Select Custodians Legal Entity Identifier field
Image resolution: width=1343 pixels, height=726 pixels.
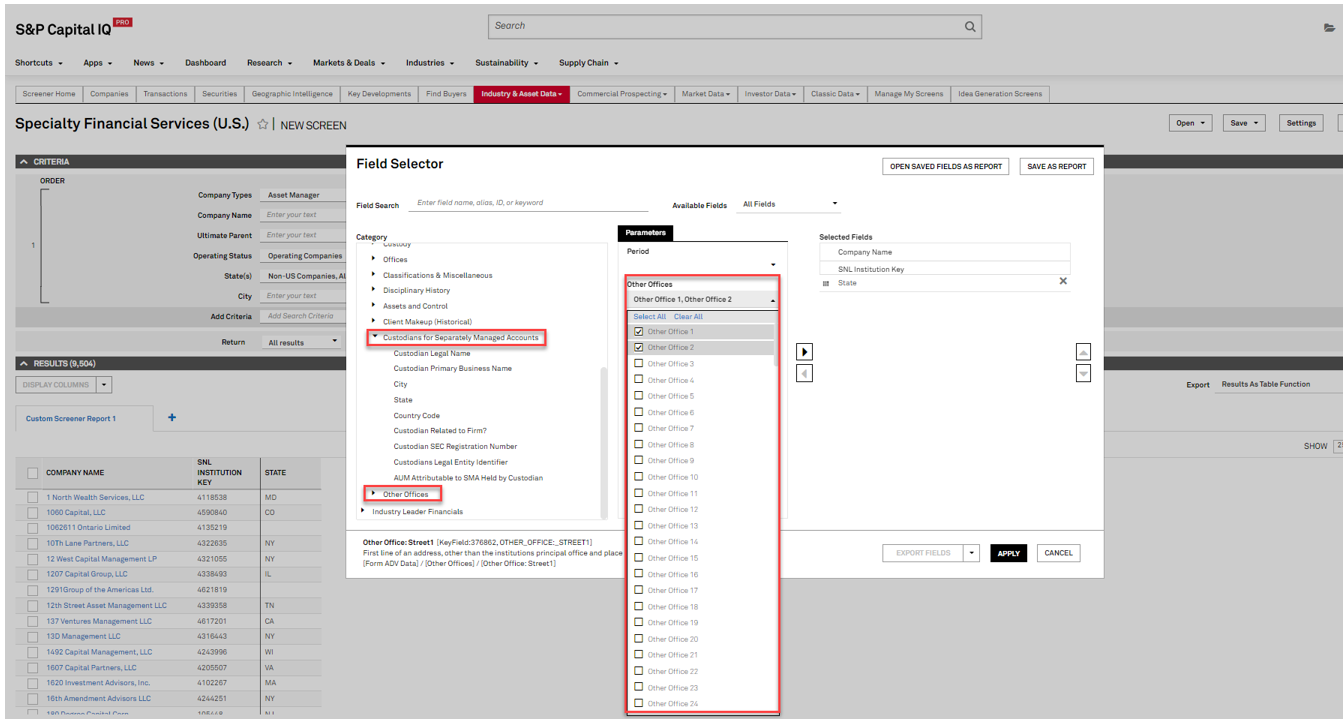pos(451,462)
